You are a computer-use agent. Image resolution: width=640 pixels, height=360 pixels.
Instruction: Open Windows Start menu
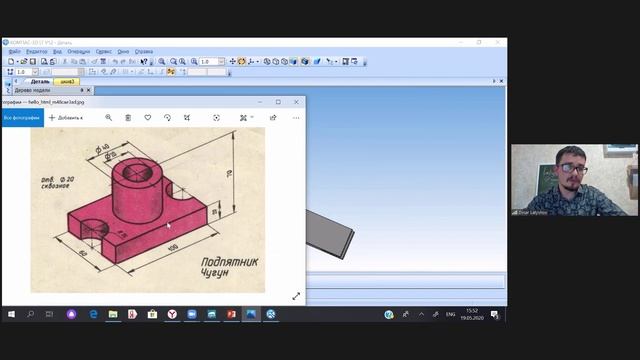(11, 314)
